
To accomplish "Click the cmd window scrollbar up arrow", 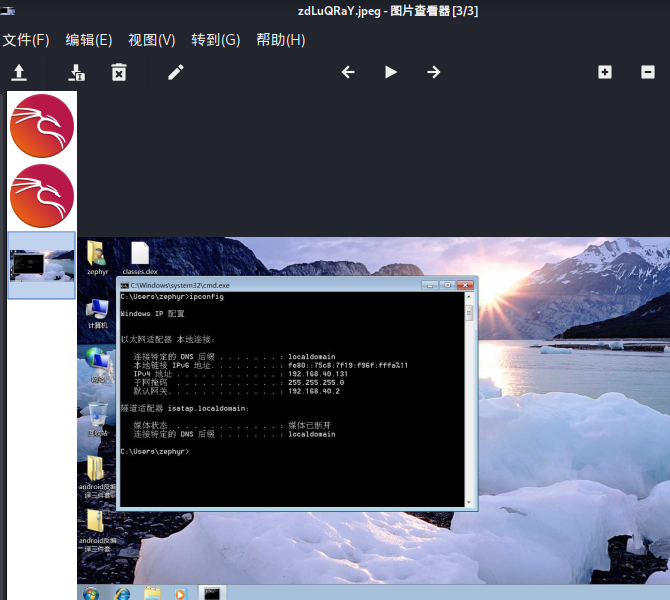I will [469, 297].
